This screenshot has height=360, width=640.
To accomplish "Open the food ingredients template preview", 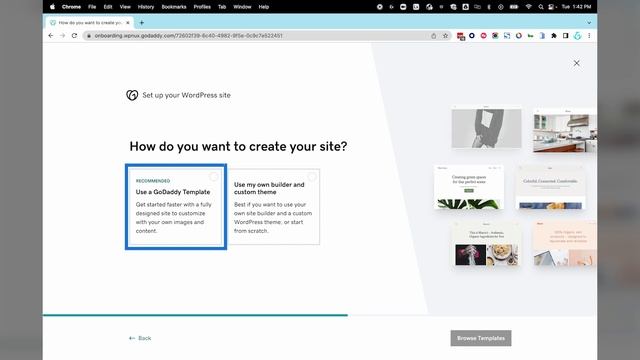I will pyautogui.click(x=486, y=244).
